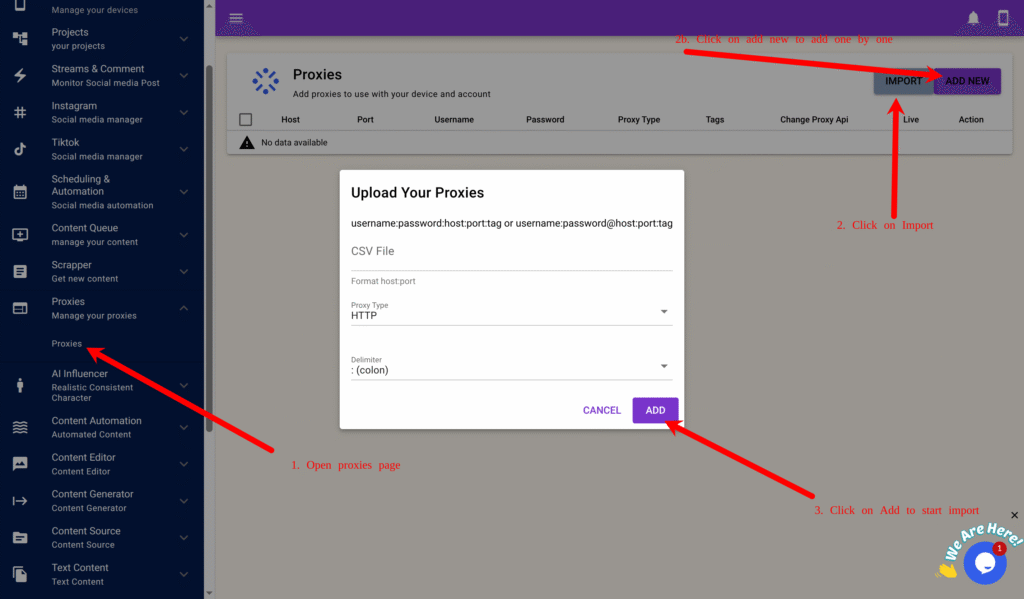Click the Instagram hashtag sidebar icon
1024x599 pixels.
pyautogui.click(x=20, y=112)
